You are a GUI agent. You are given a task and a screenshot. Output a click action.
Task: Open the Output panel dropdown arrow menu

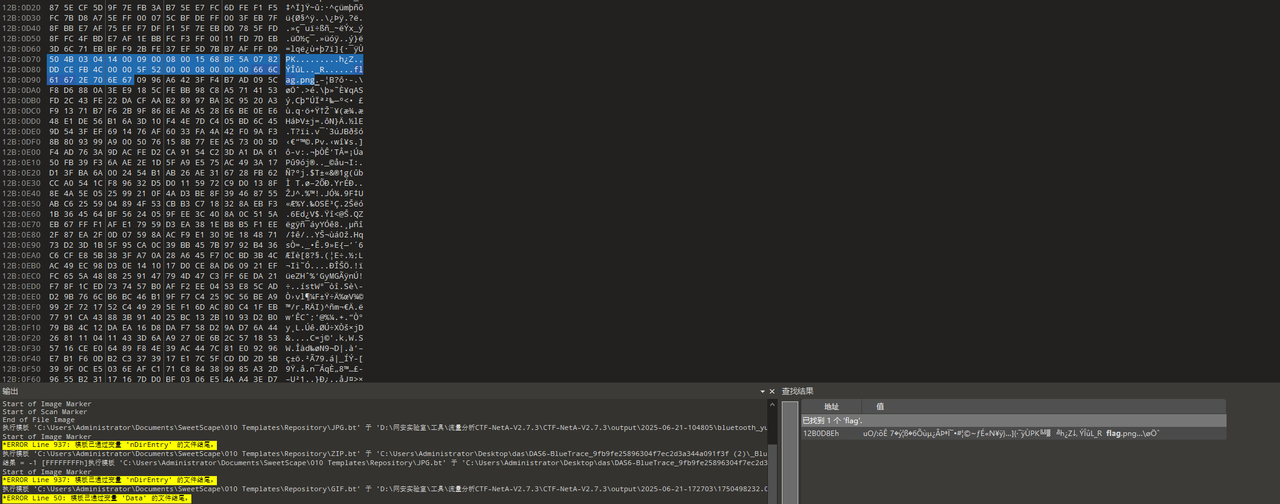tap(761, 392)
